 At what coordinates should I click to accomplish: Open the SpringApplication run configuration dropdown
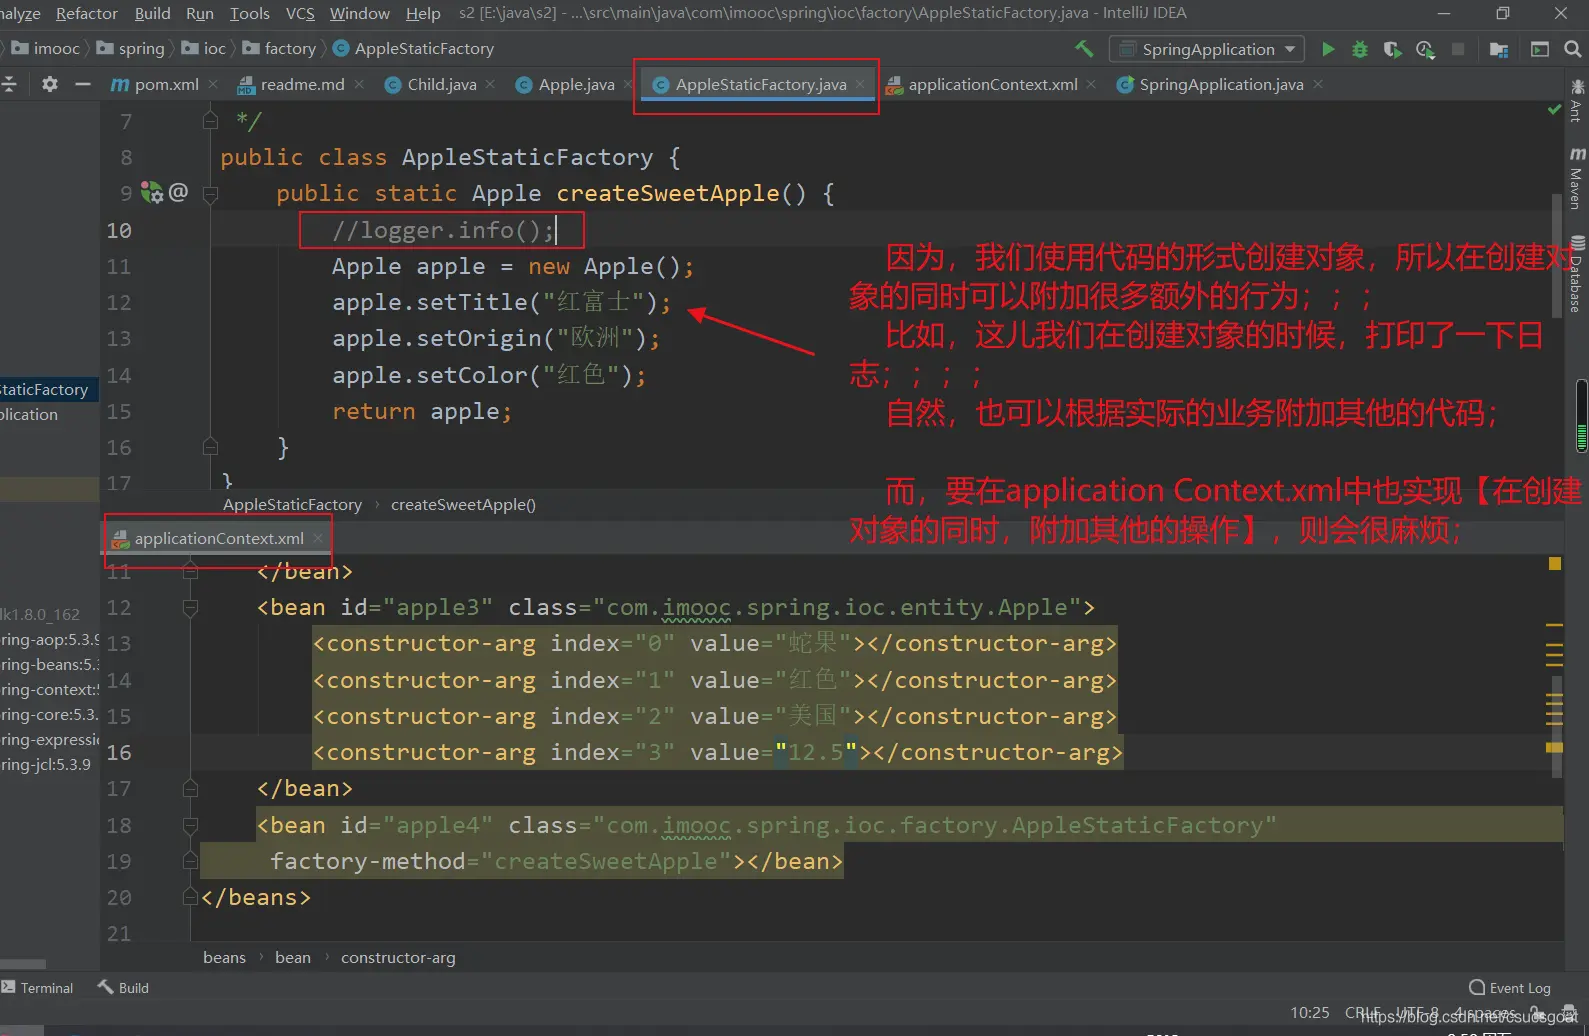[1208, 49]
